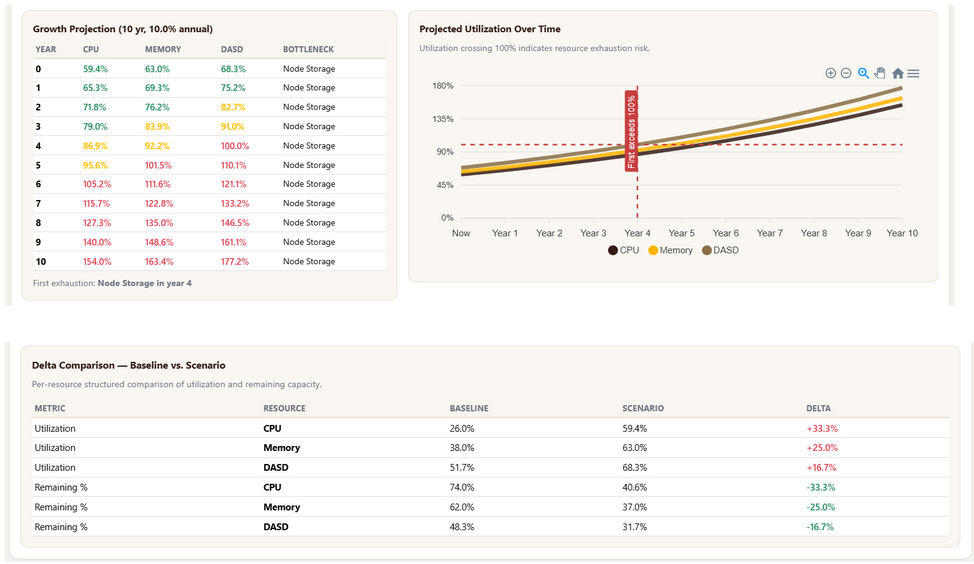Click the '+16.7%' delta value
The width and height of the screenshot is (974, 564).
pos(821,468)
